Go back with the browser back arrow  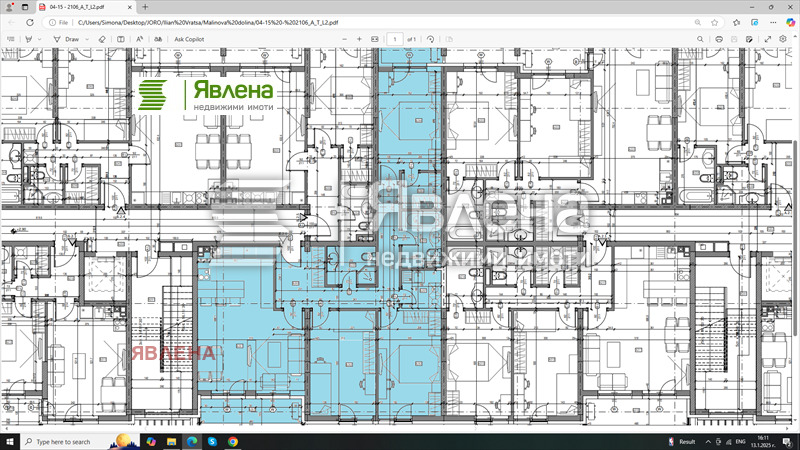13,21
